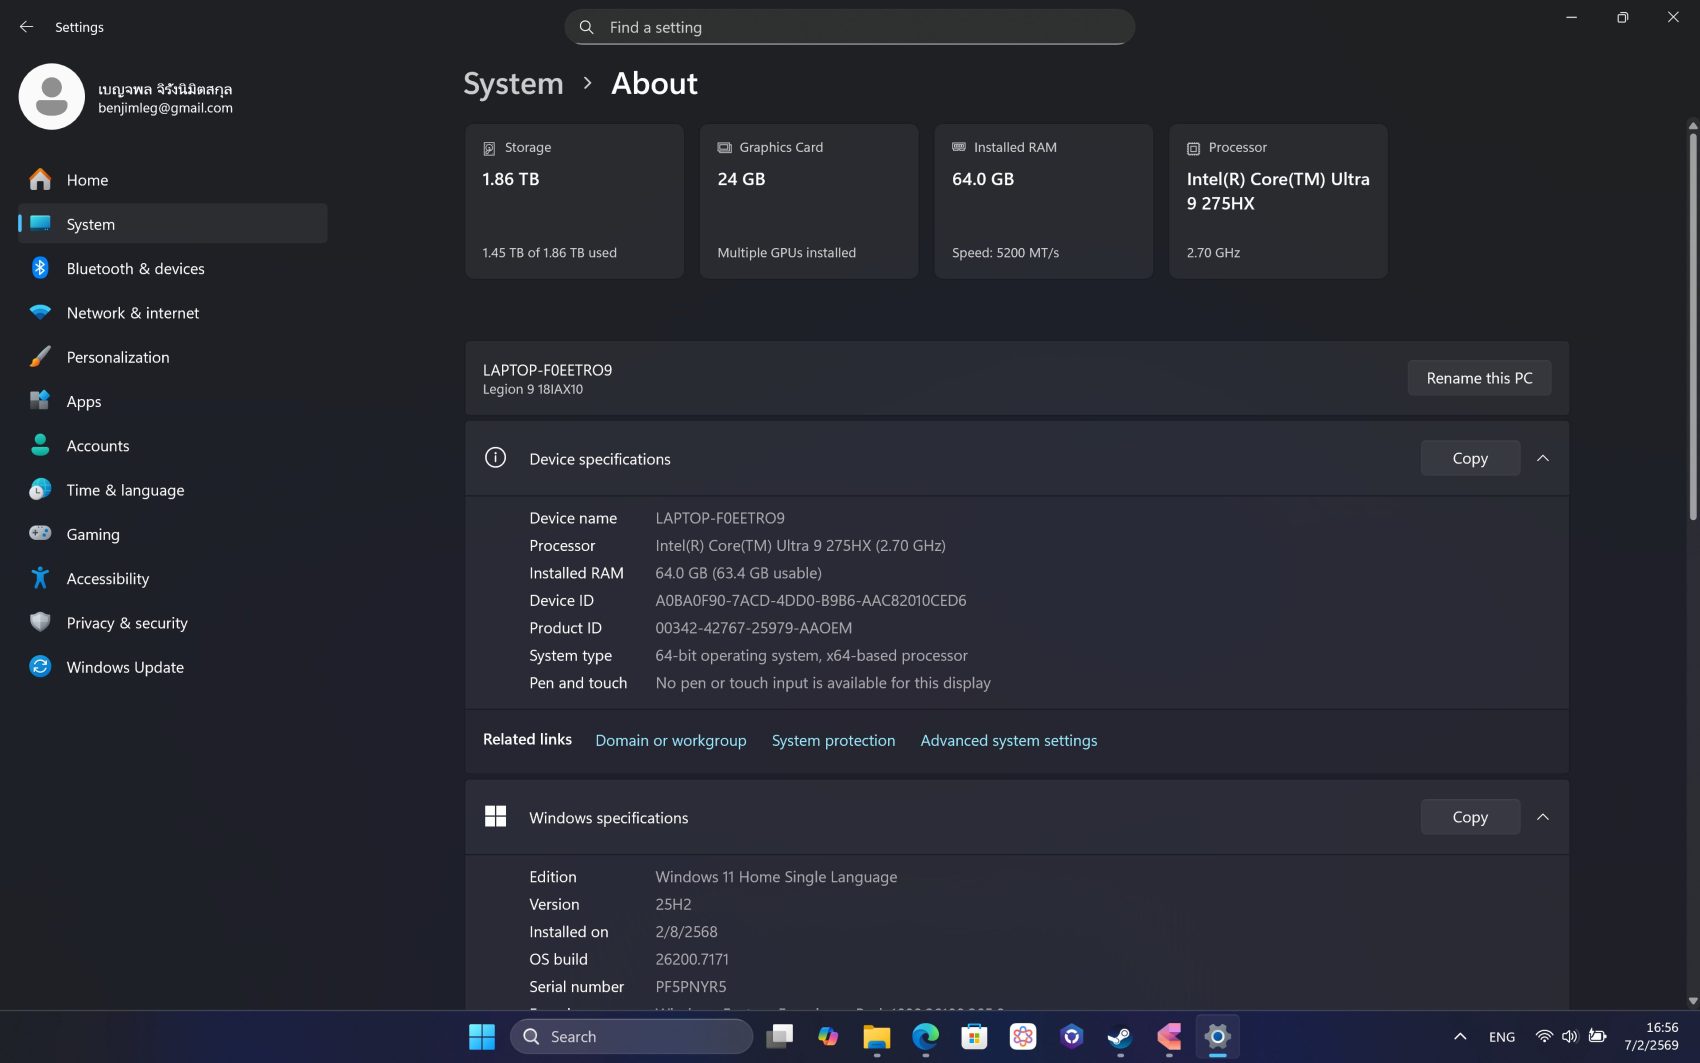This screenshot has height=1063, width=1700.
Task: Select System in the sidebar
Action: click(172, 224)
